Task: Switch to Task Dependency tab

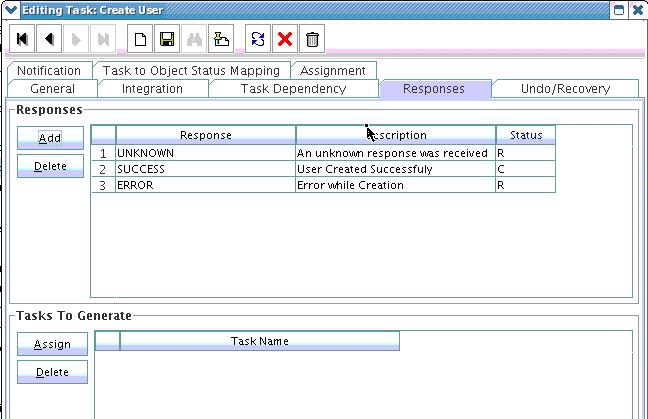Action: (293, 88)
